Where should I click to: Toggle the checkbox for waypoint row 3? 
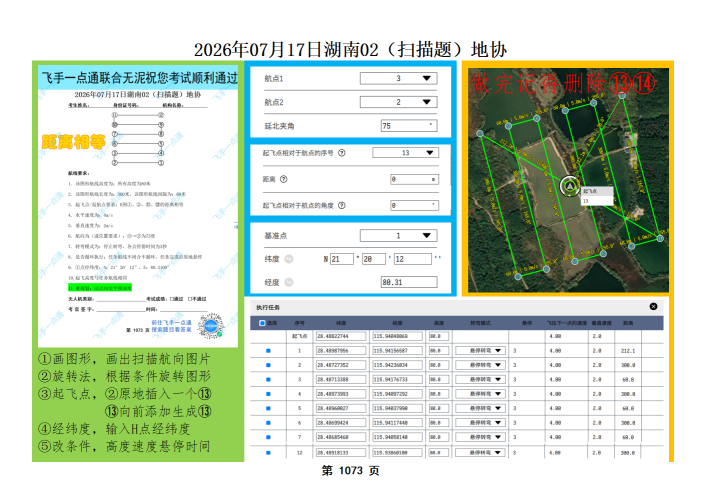click(268, 379)
